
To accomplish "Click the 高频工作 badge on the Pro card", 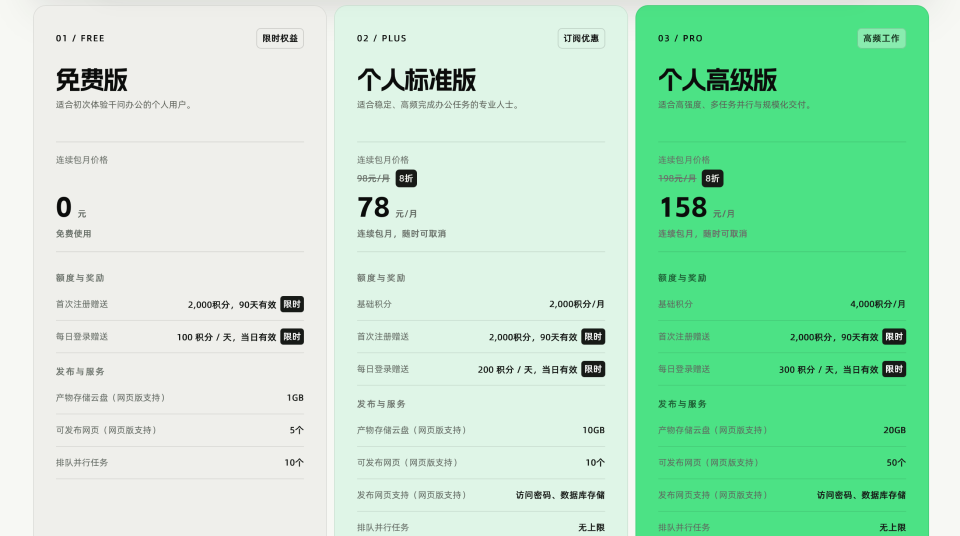I will (881, 38).
